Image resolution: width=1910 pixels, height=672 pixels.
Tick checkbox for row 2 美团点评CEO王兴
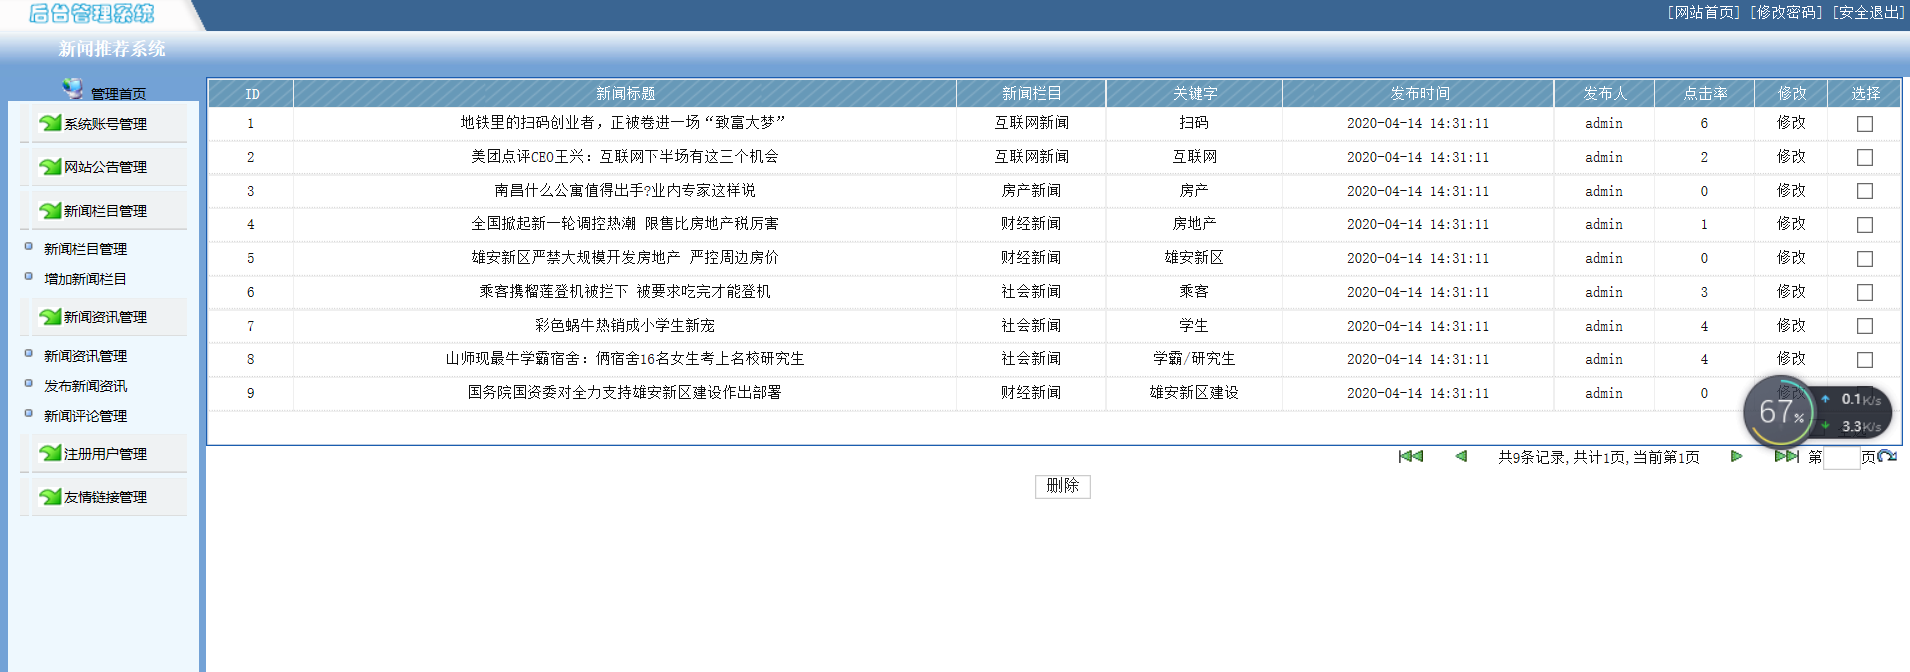tap(1864, 158)
